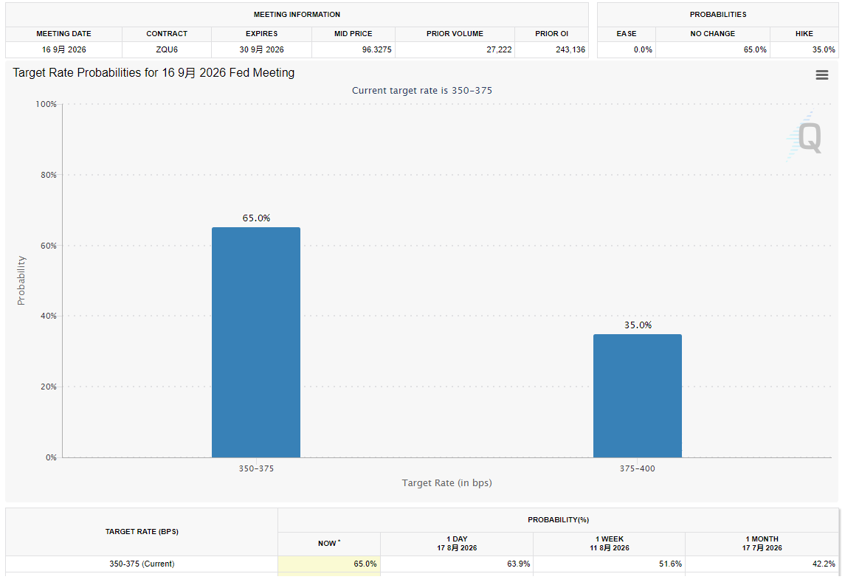The width and height of the screenshot is (845, 585).
Task: Click the 1 DAY 17 8月 2026 column header
Action: point(457,544)
